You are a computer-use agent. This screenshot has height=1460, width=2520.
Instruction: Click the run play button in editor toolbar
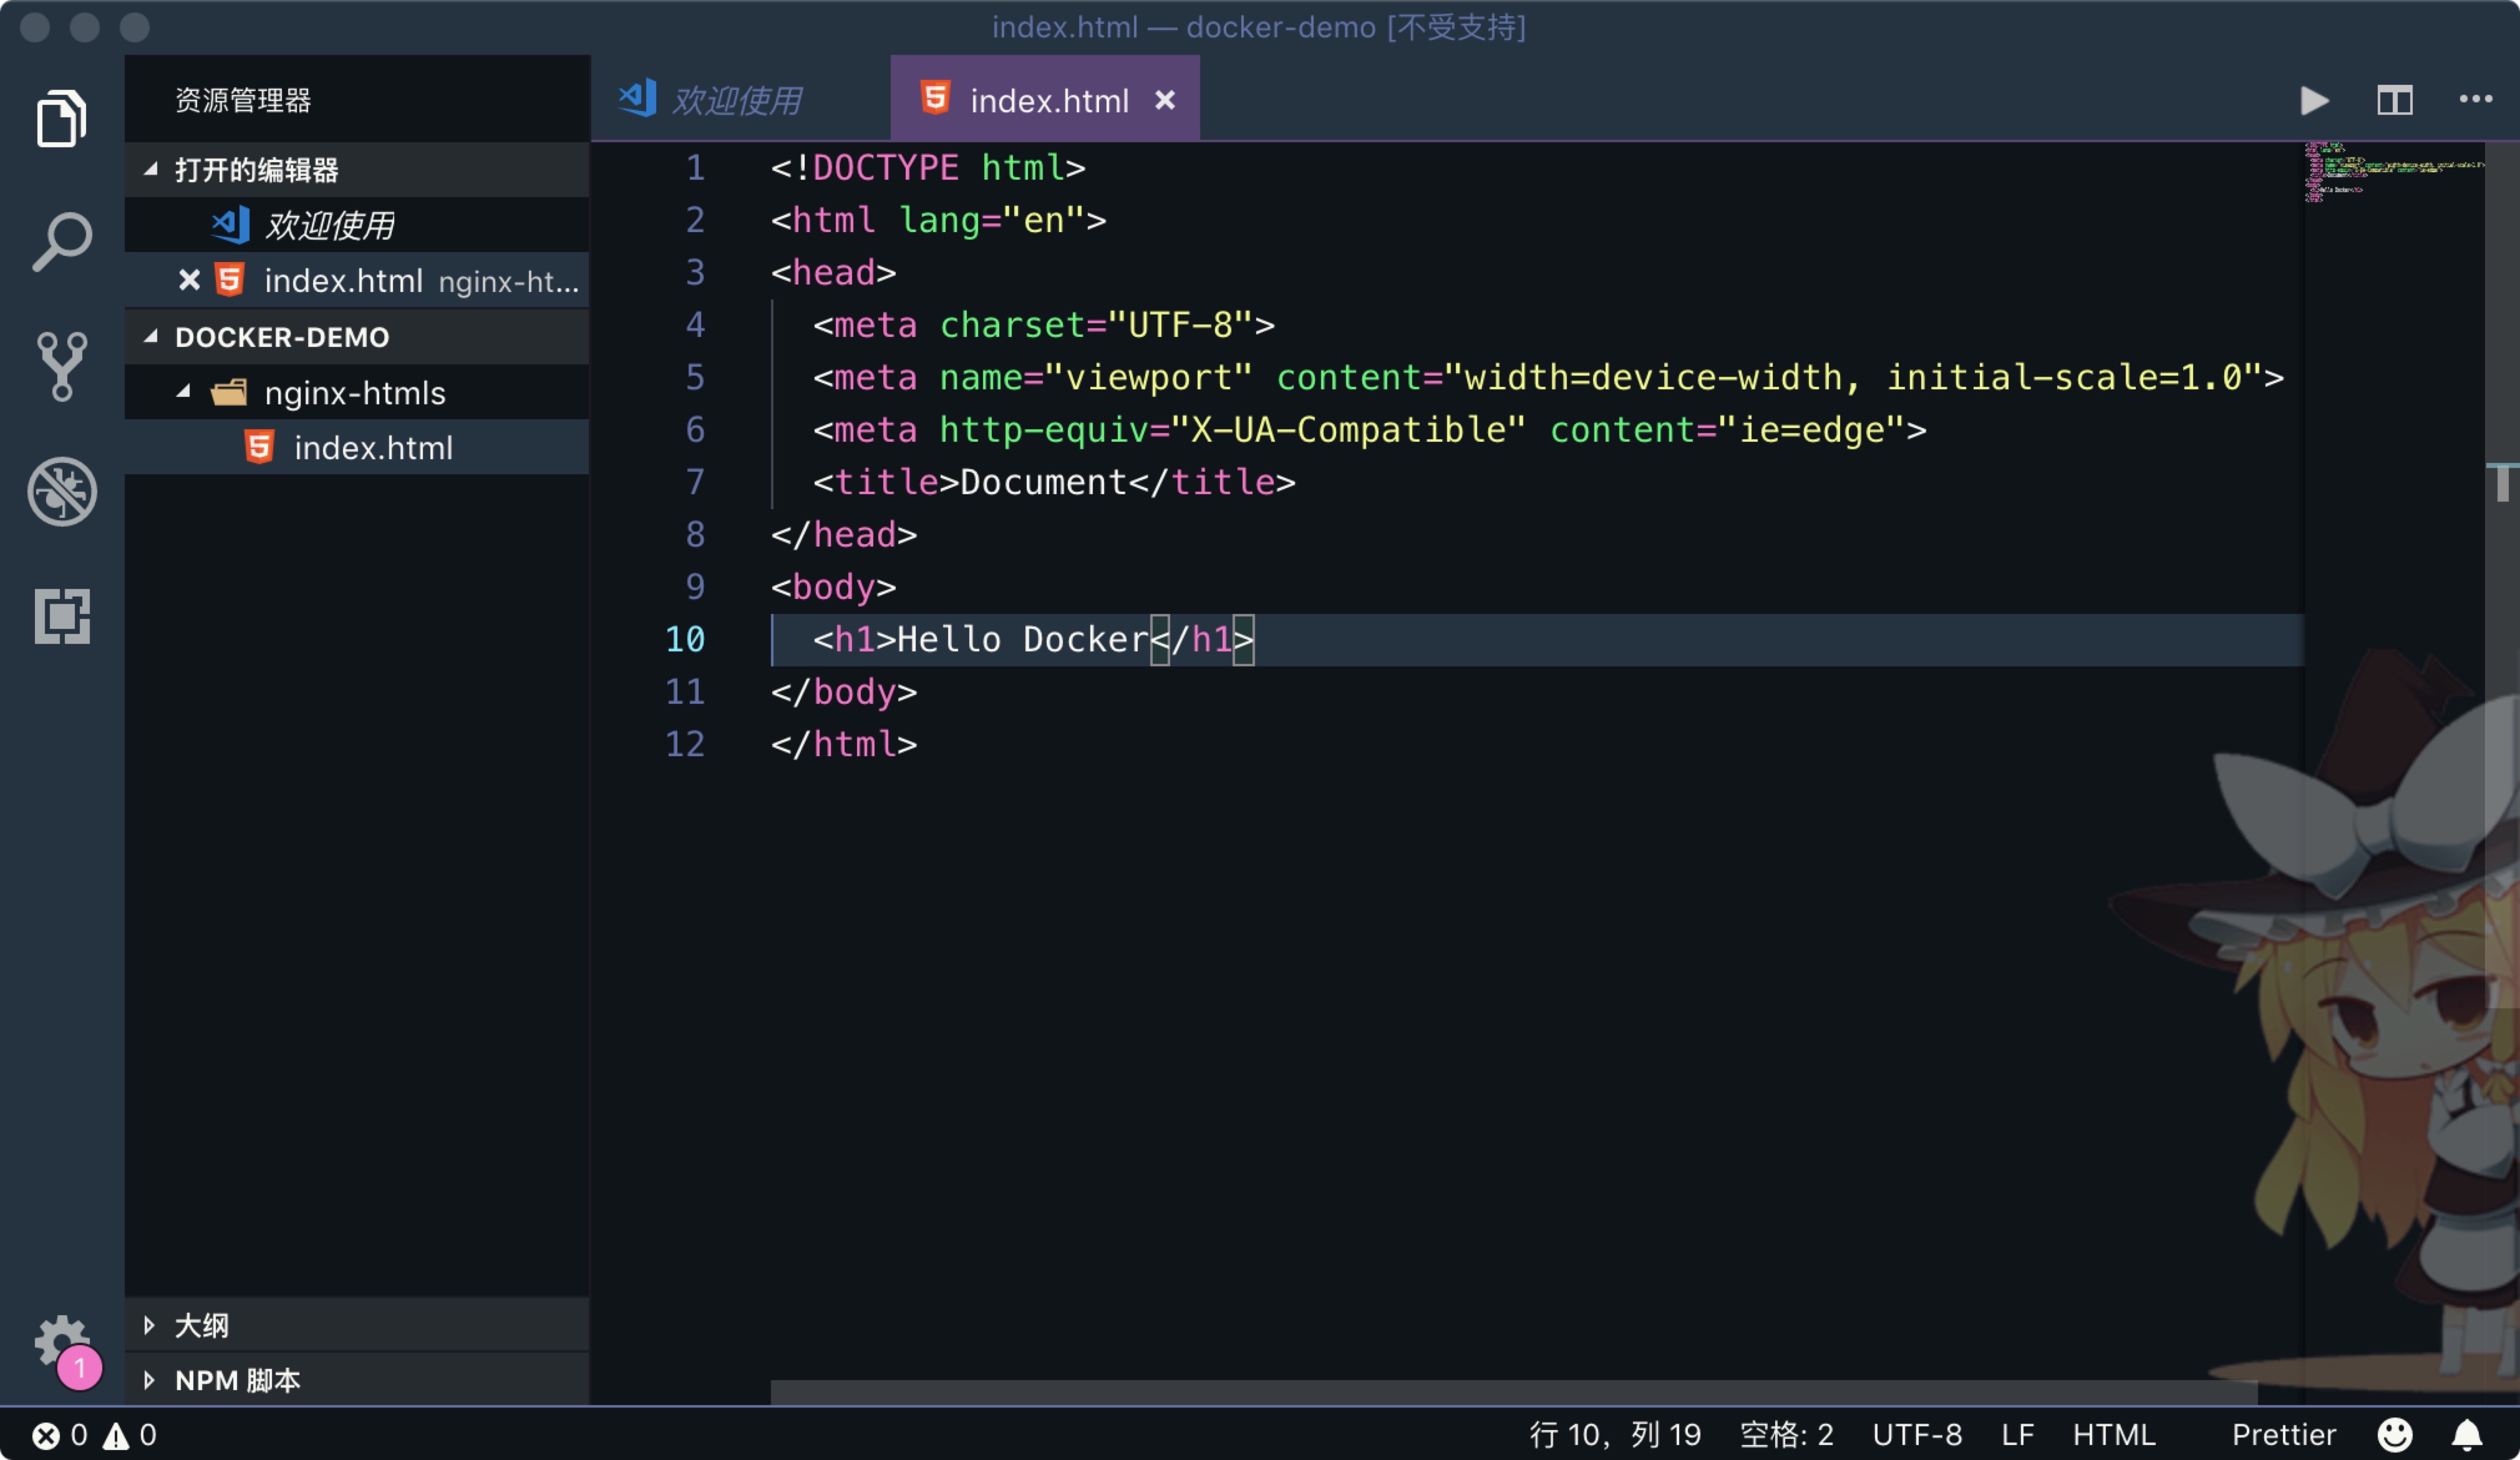pyautogui.click(x=2314, y=101)
